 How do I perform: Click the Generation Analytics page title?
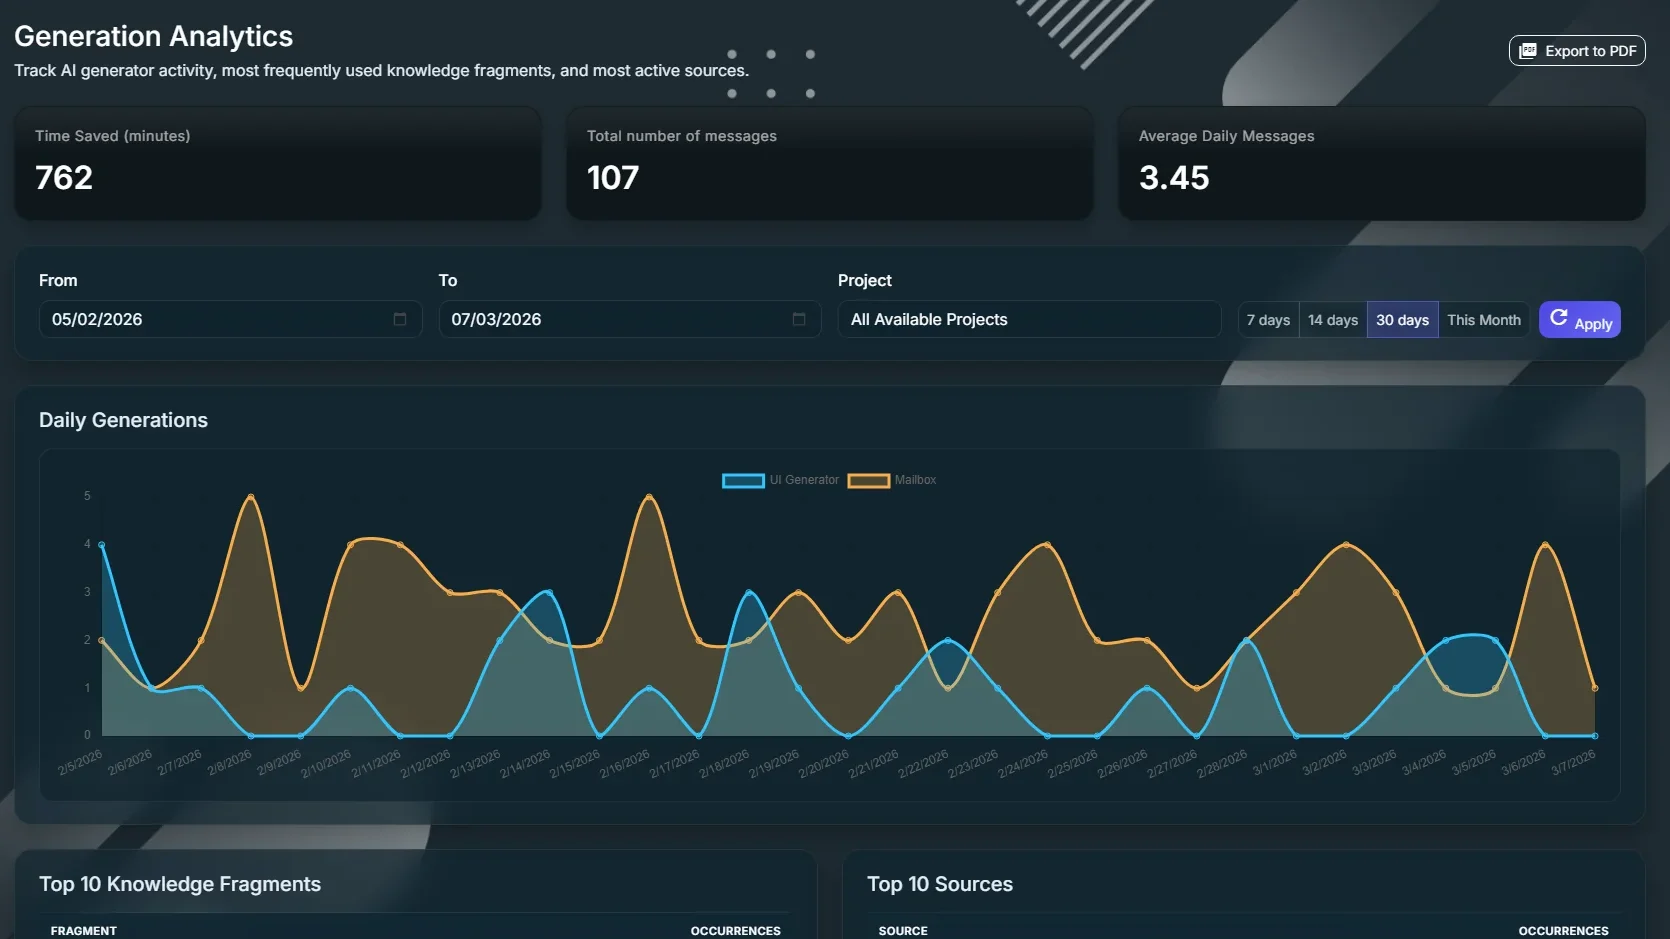pos(153,36)
